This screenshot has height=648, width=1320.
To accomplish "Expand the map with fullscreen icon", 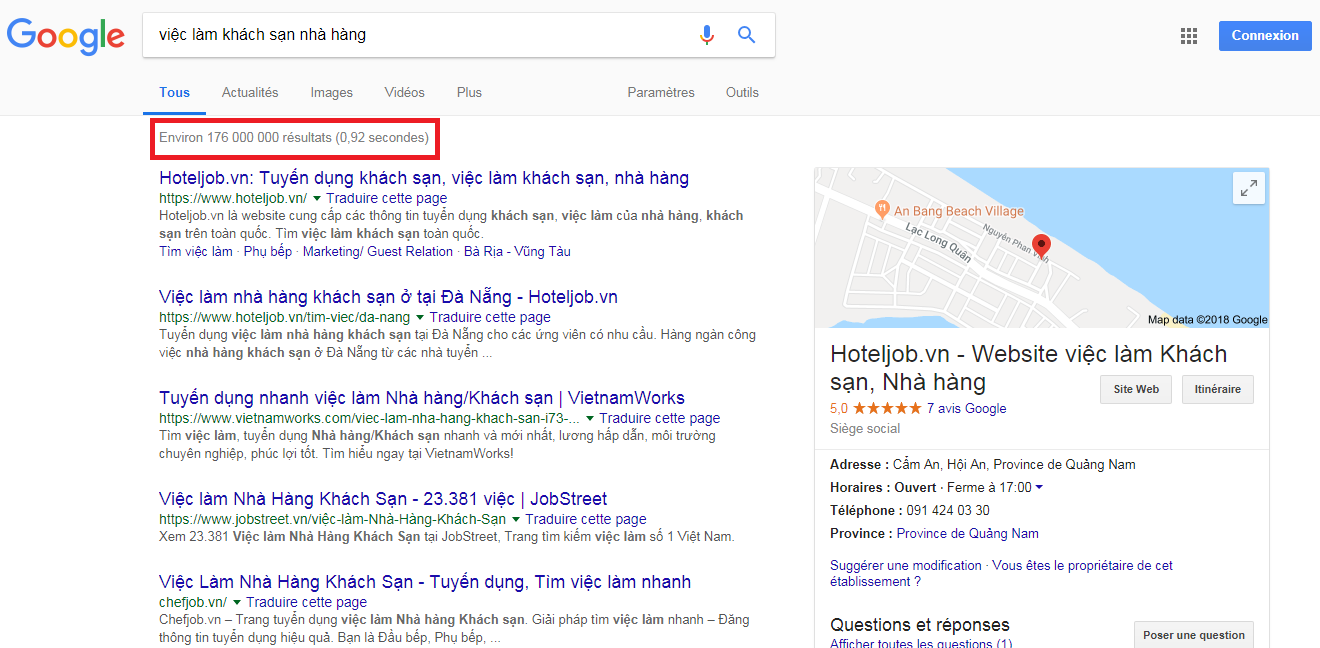I will pos(1249,188).
